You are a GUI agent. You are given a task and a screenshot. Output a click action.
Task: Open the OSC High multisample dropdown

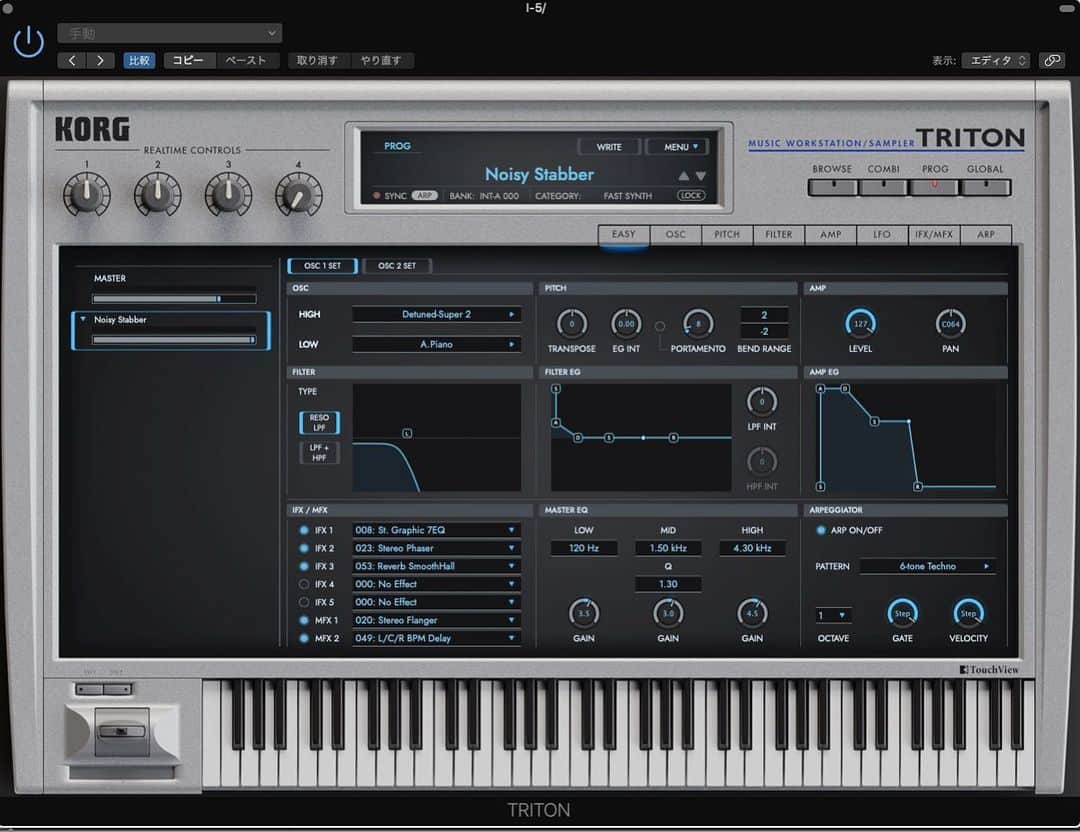tap(437, 314)
